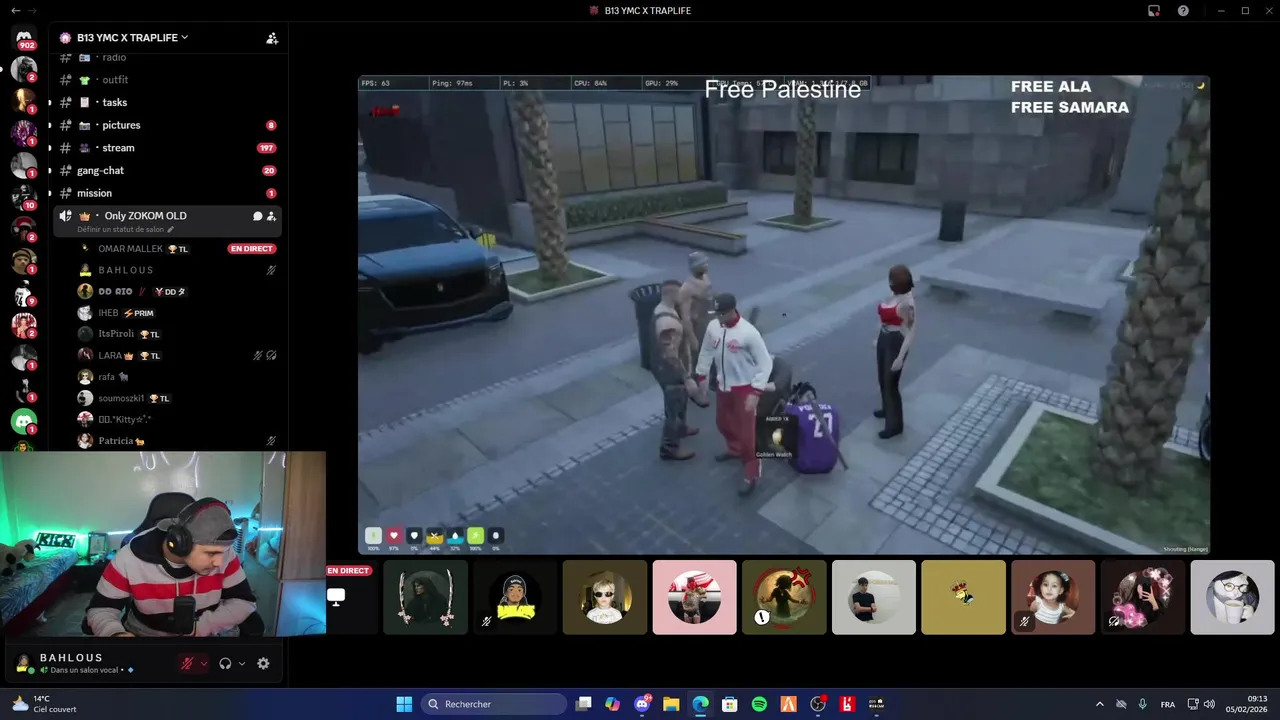Open the gang-chat channel
Screen dimensions: 1280x720
pos(166,170)
